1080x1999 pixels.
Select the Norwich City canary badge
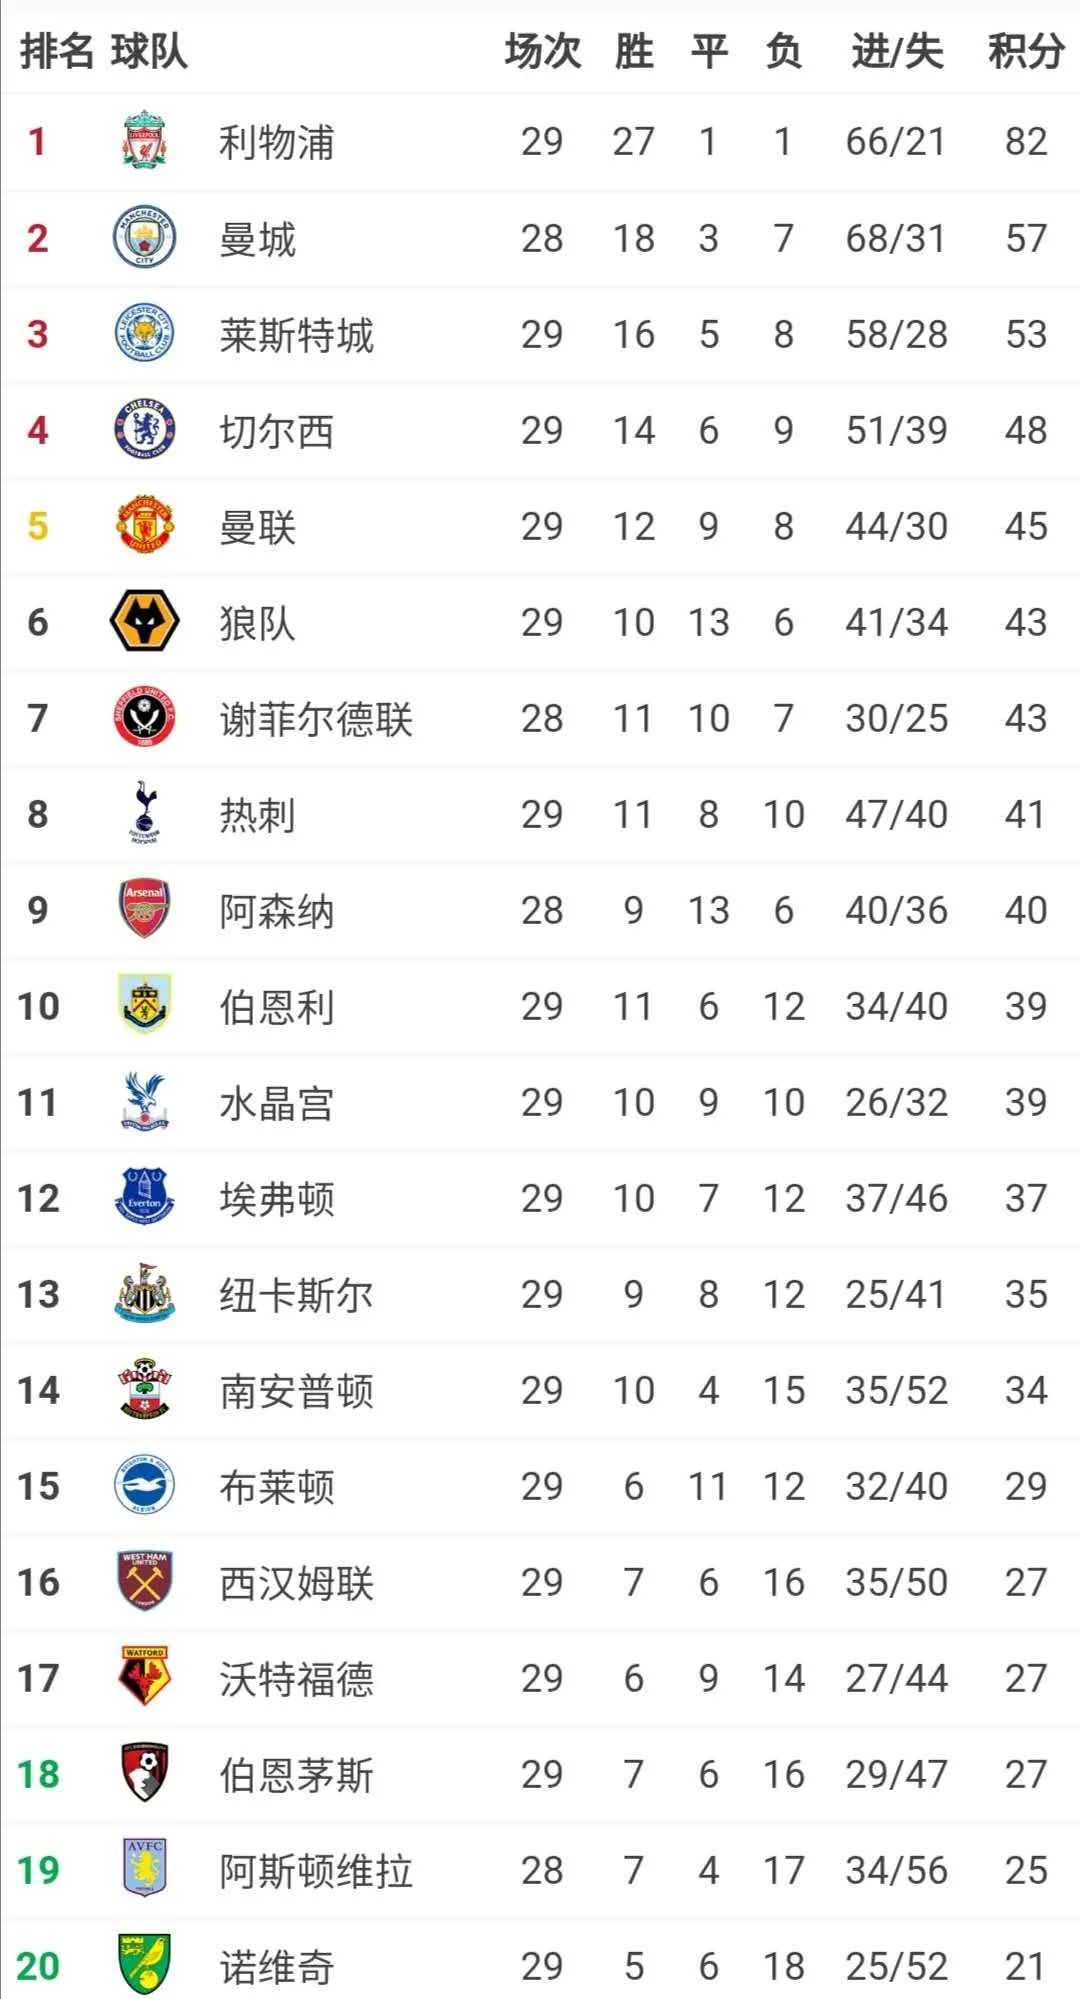[x=145, y=1965]
